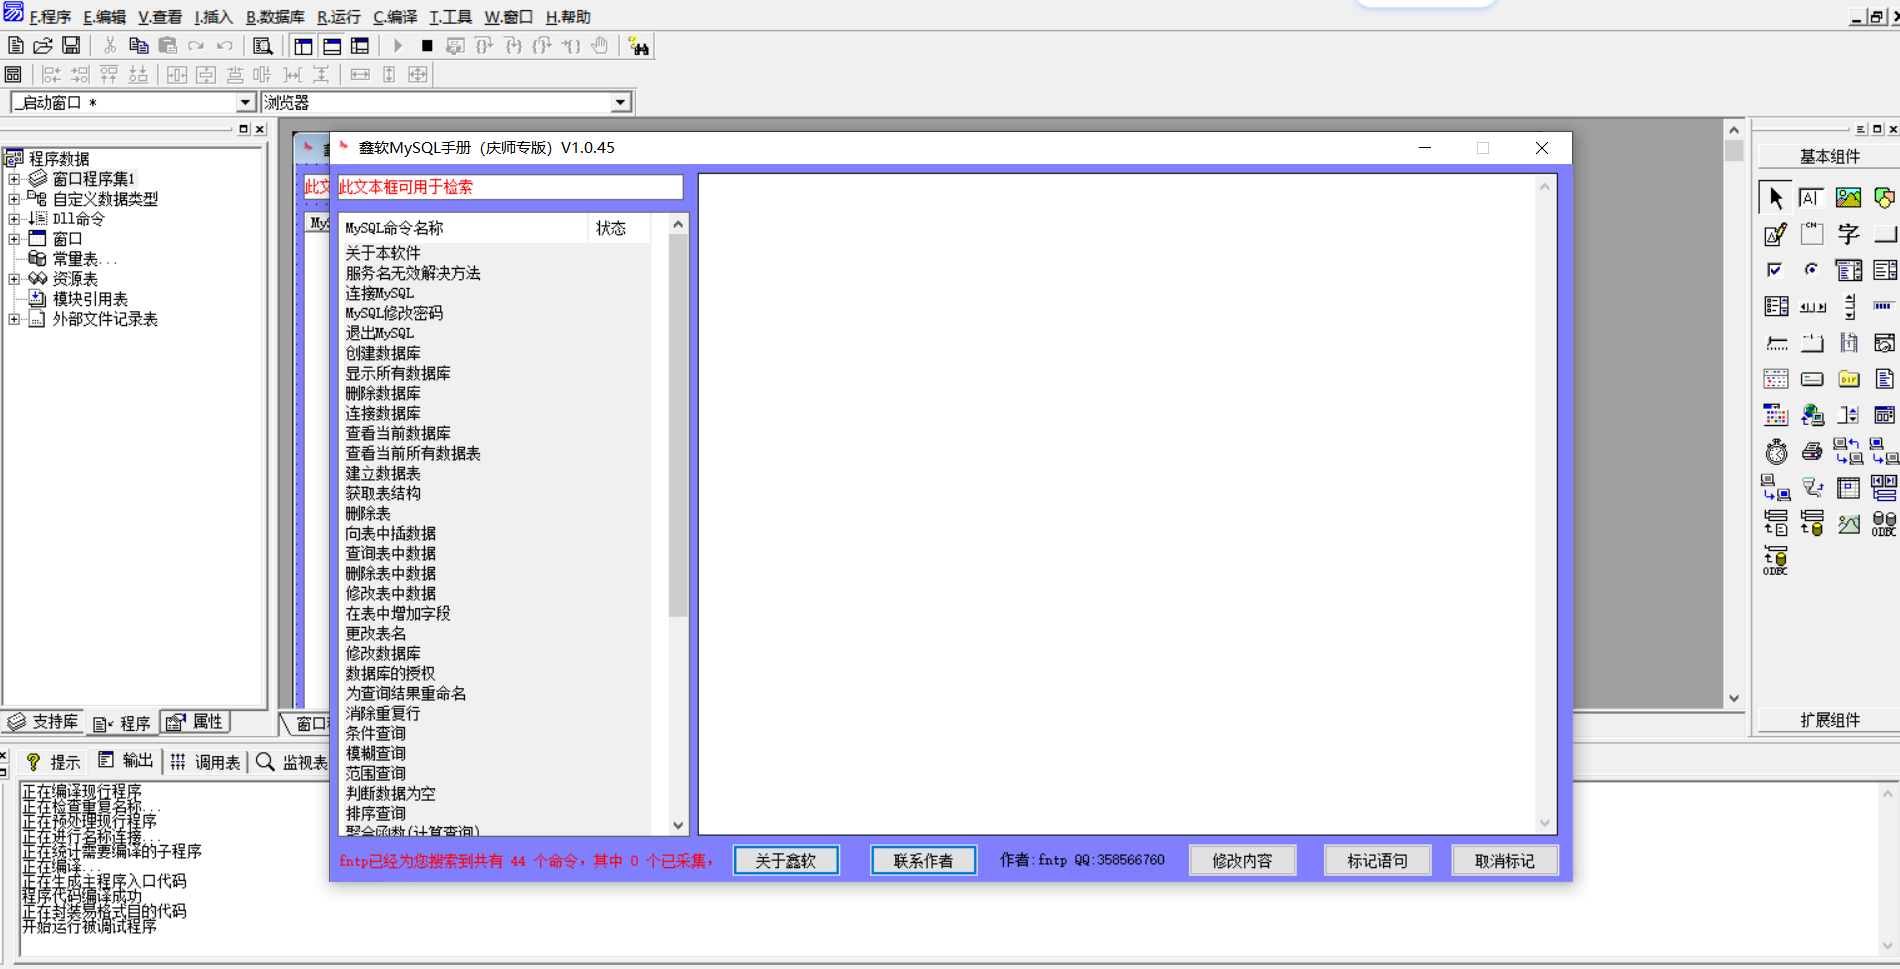Open the 扩展组件 component group

(x=1829, y=720)
